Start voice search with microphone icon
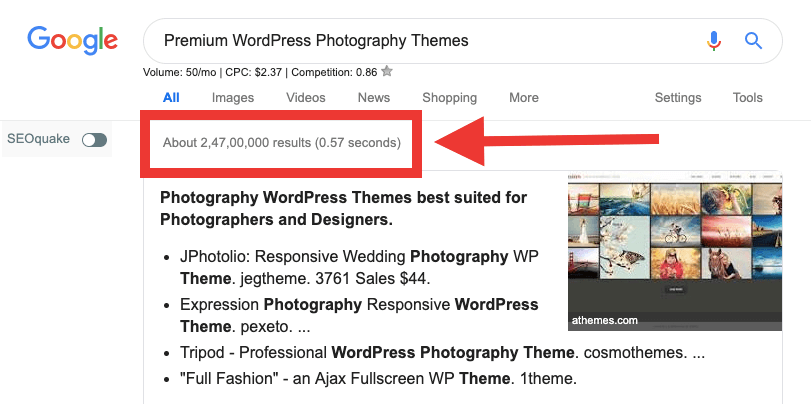 pos(714,40)
